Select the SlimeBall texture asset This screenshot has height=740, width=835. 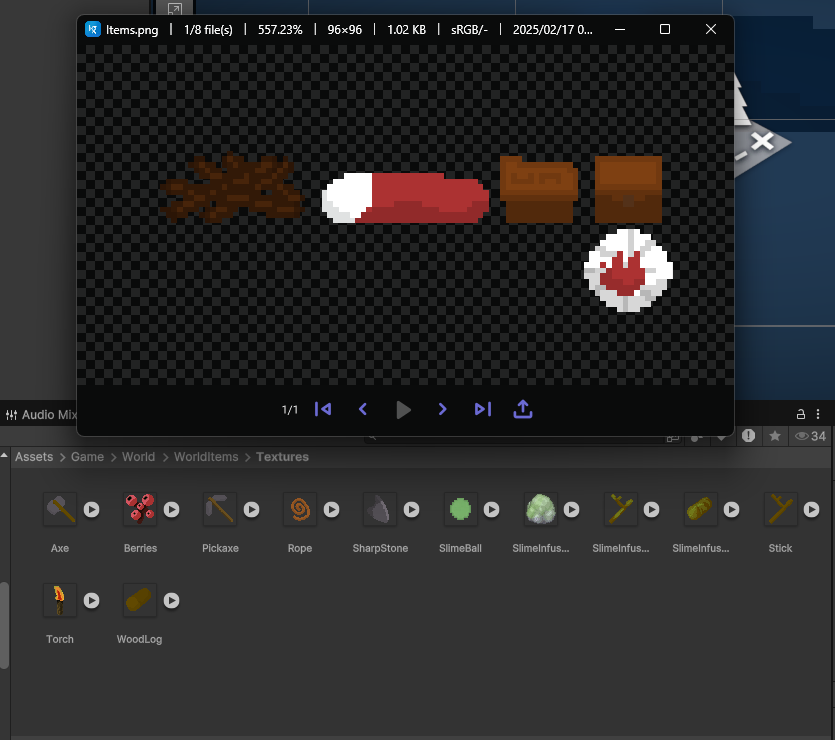(x=460, y=510)
